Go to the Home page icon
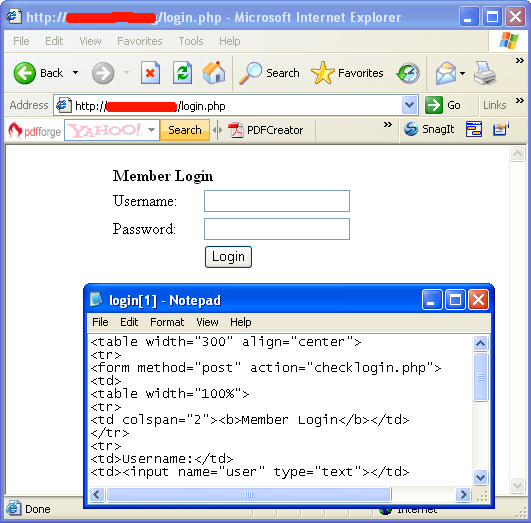Image resolution: width=531 pixels, height=523 pixels. point(214,72)
